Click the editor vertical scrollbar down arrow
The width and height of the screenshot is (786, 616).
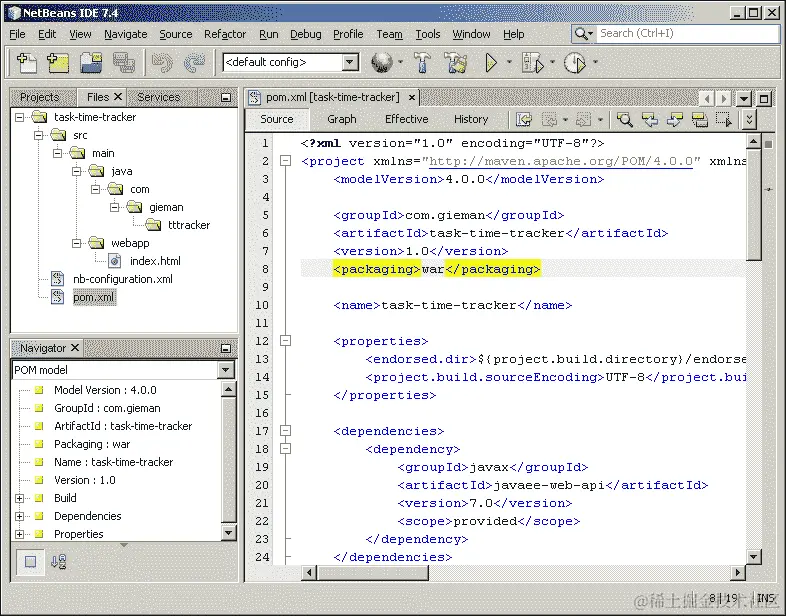(x=753, y=556)
